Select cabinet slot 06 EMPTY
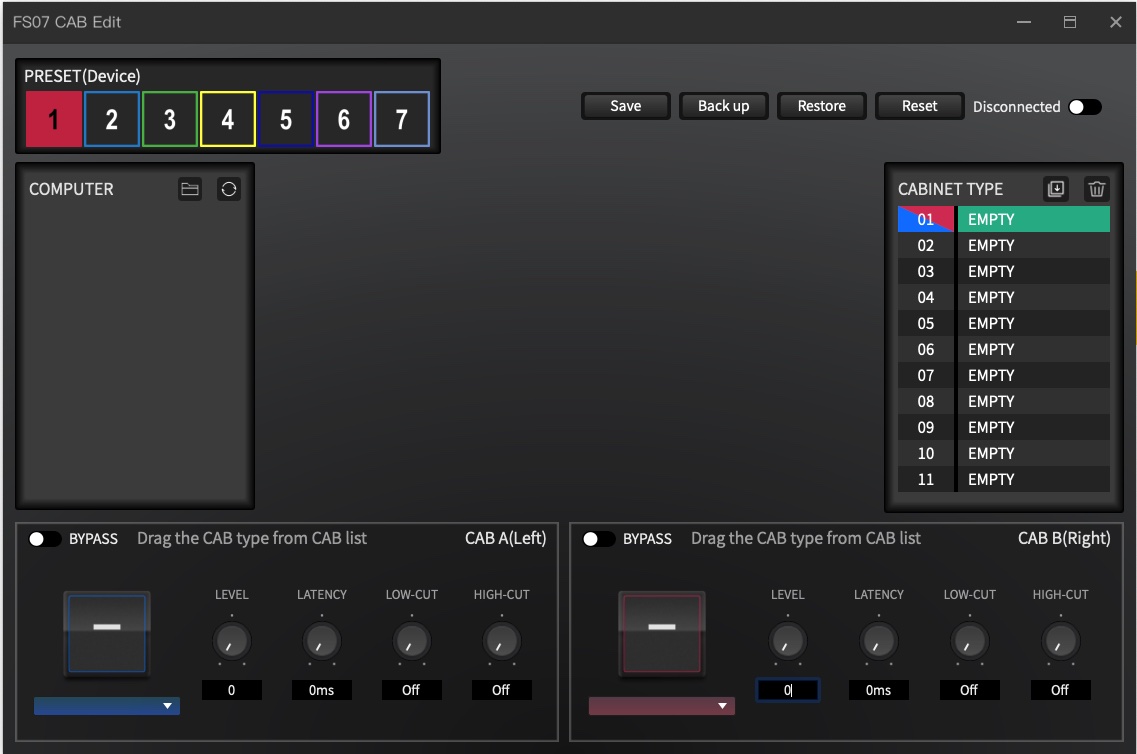This screenshot has height=754, width=1137. point(1004,349)
